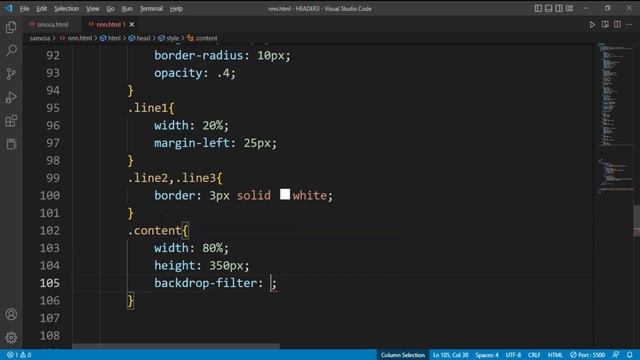Open Run and Debug view
This screenshot has height=360, width=640.
pyautogui.click(x=11, y=97)
